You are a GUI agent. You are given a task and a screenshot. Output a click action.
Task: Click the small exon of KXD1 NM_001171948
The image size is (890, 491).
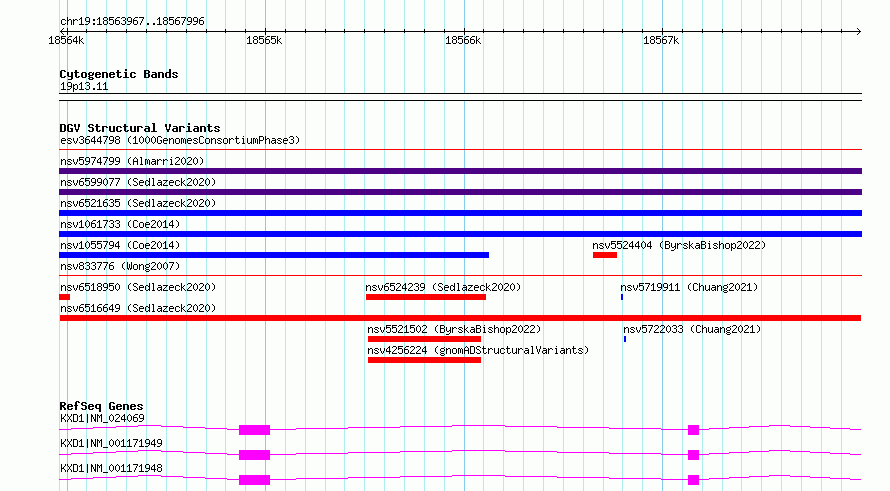[694, 480]
